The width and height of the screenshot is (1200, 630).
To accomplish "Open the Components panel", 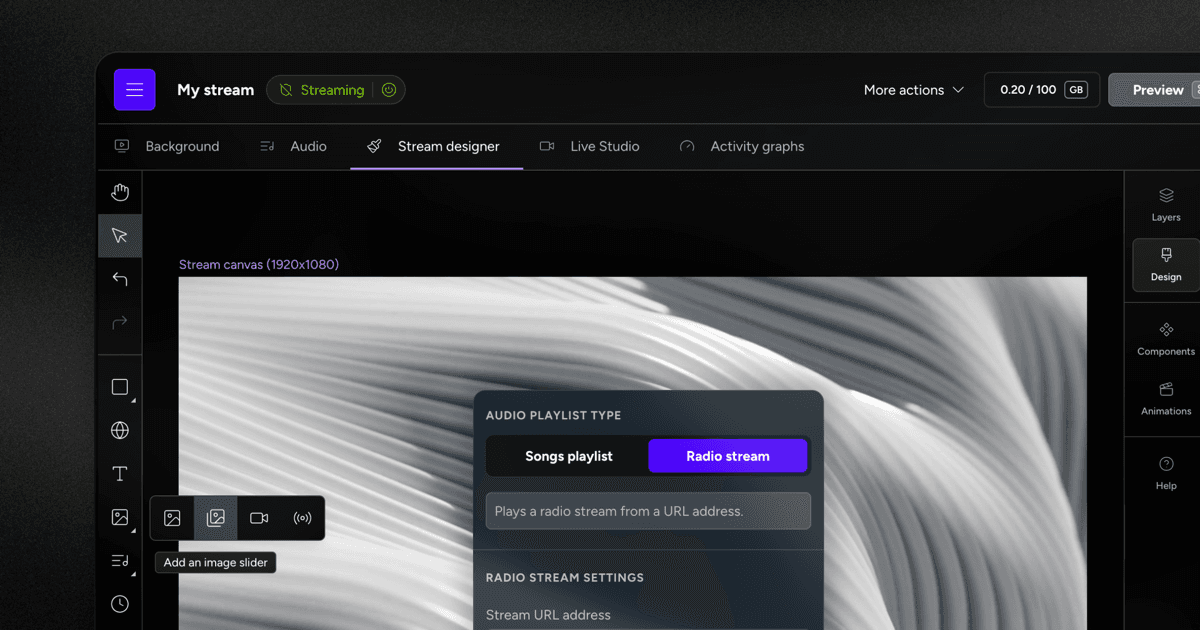I will (1166, 339).
